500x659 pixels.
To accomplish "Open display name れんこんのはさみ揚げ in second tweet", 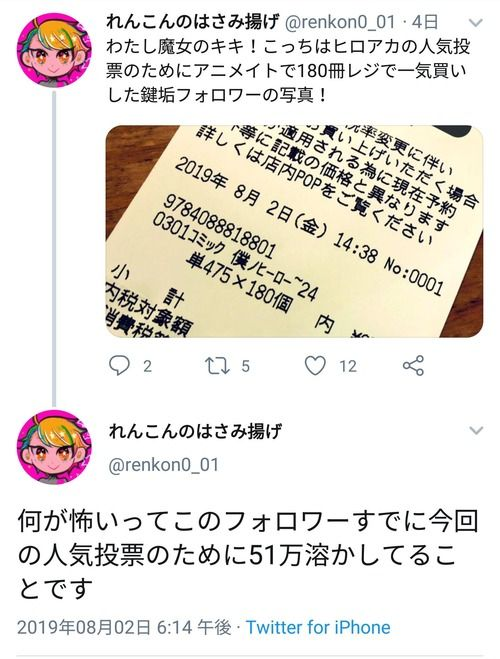I will (x=195, y=431).
